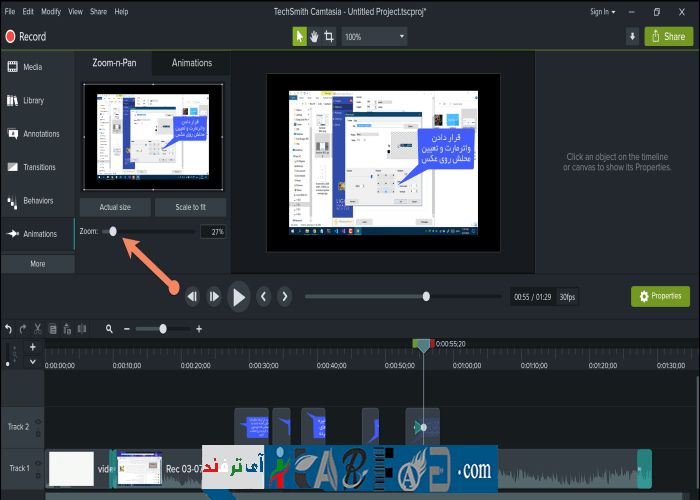
Task: Click the Scale to fit button
Action: (x=190, y=207)
